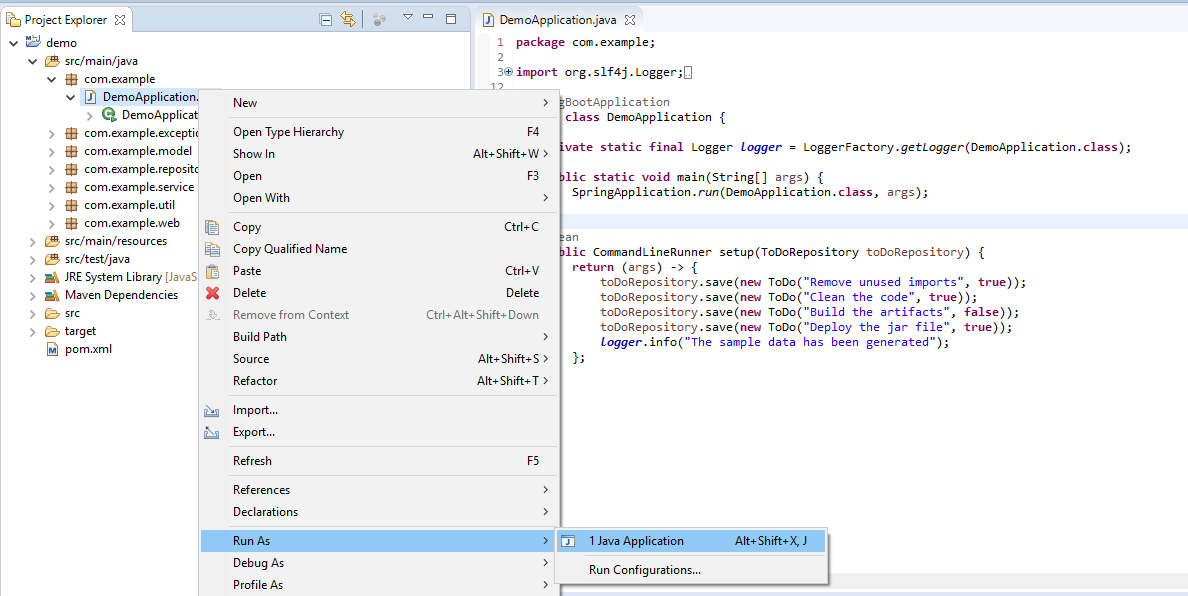Expand JRE System Library node
The width and height of the screenshot is (1188, 596).
pos(33,277)
